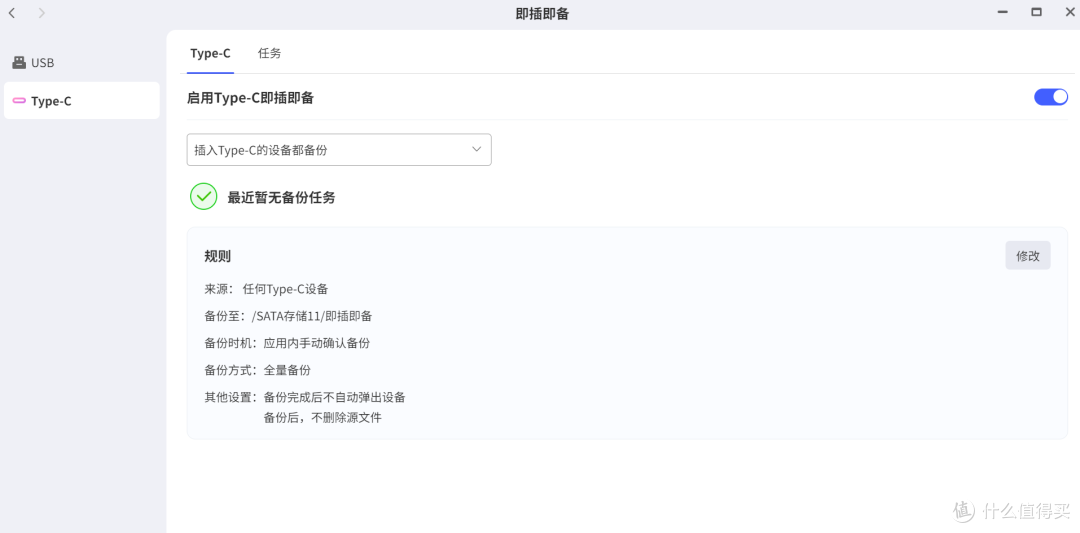Select Type-C text label in sidebar
This screenshot has width=1080, height=533.
coord(51,101)
